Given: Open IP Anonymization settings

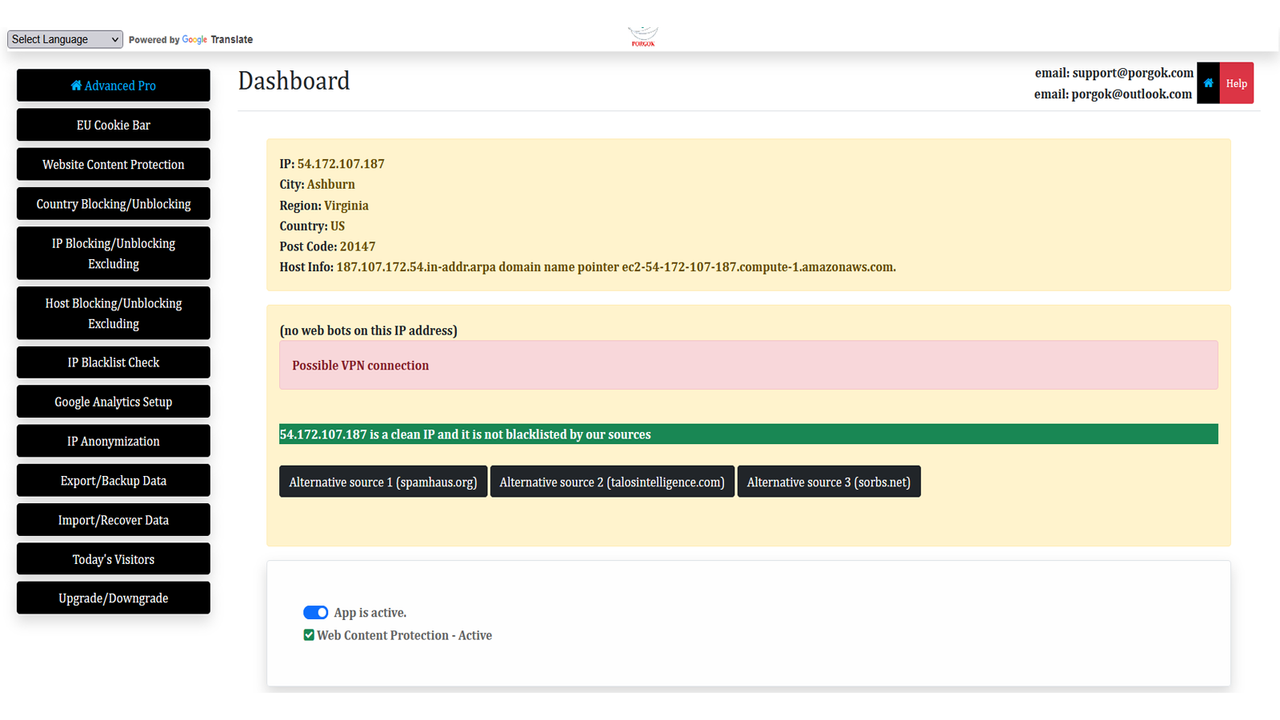Looking at the screenshot, I should coord(113,441).
